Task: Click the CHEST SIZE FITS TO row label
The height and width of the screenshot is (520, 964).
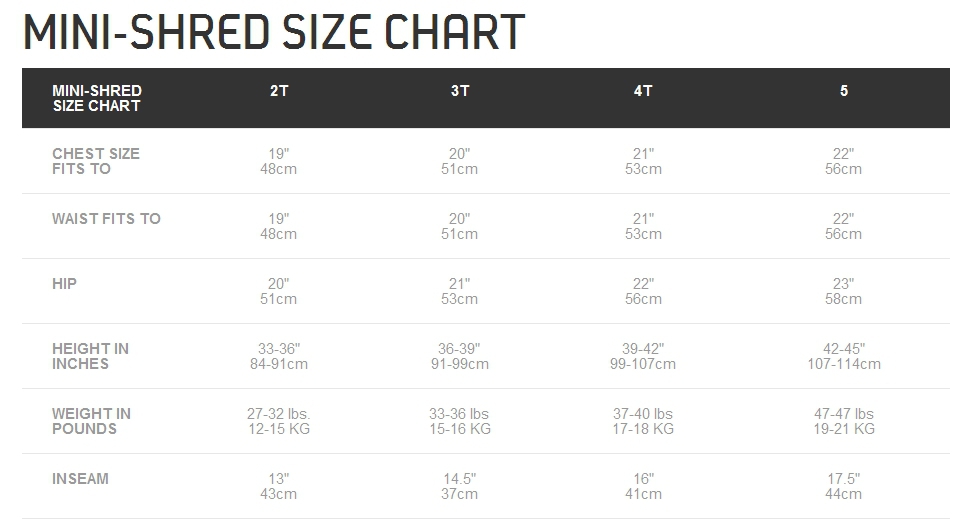Action: click(96, 161)
